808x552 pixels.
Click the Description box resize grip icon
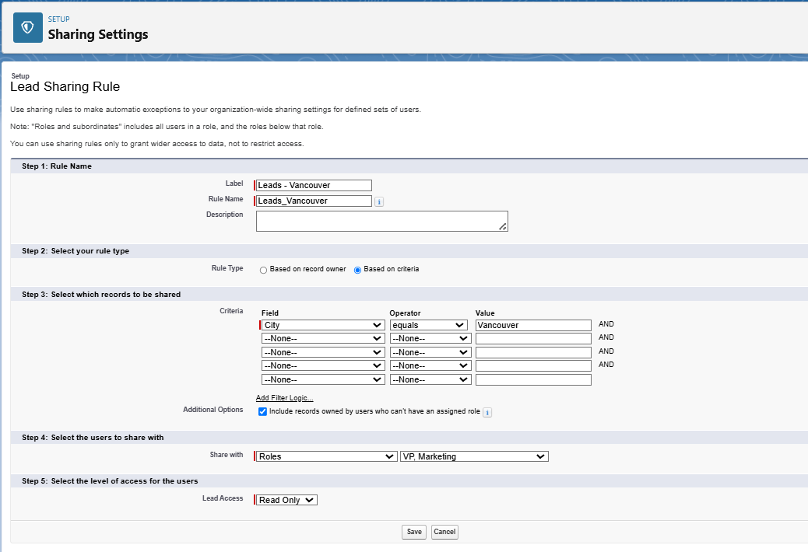(502, 226)
